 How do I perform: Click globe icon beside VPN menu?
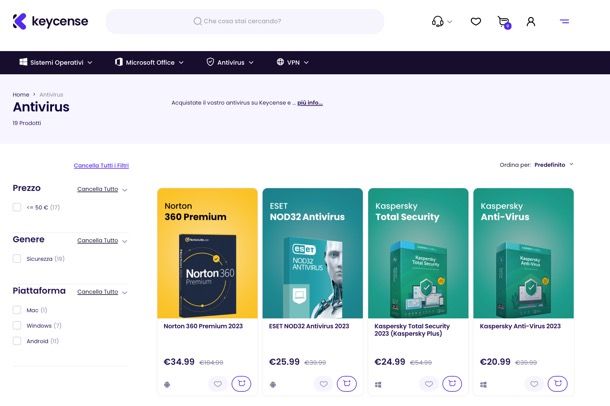tap(280, 62)
